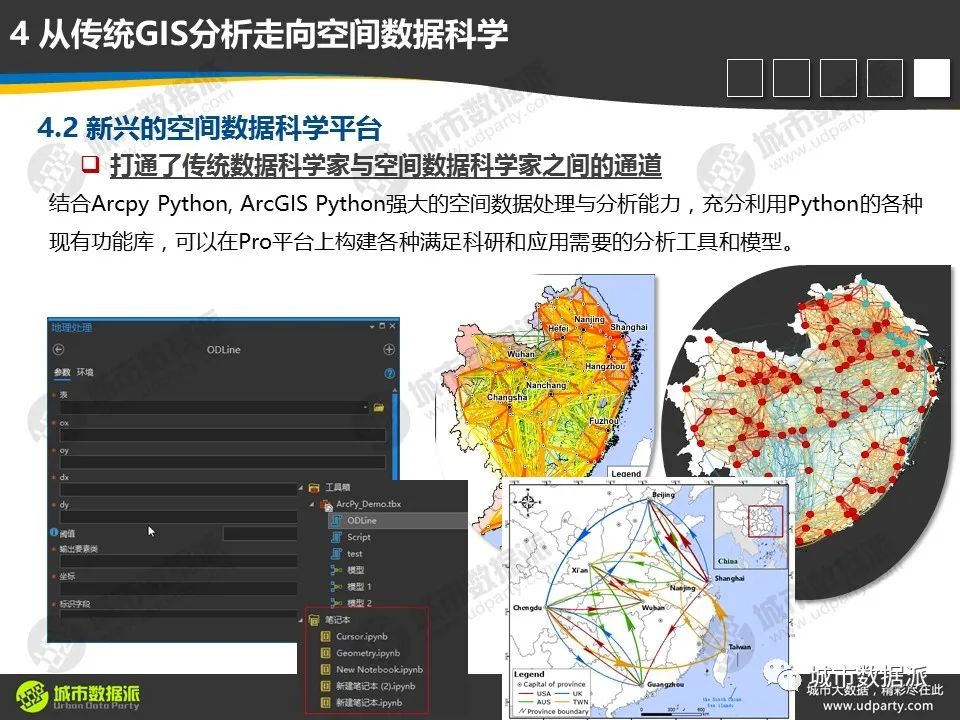
Task: Click the first dark slide progress square
Action: tap(744, 78)
